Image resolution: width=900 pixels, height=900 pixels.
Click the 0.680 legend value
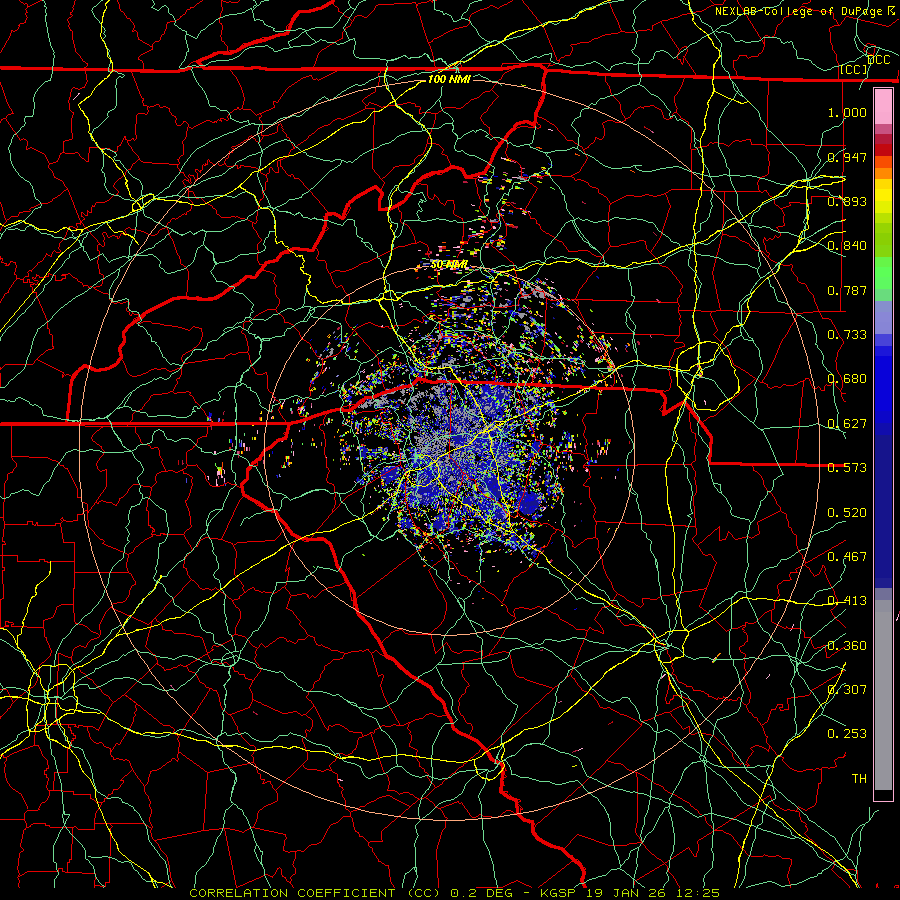tap(847, 379)
